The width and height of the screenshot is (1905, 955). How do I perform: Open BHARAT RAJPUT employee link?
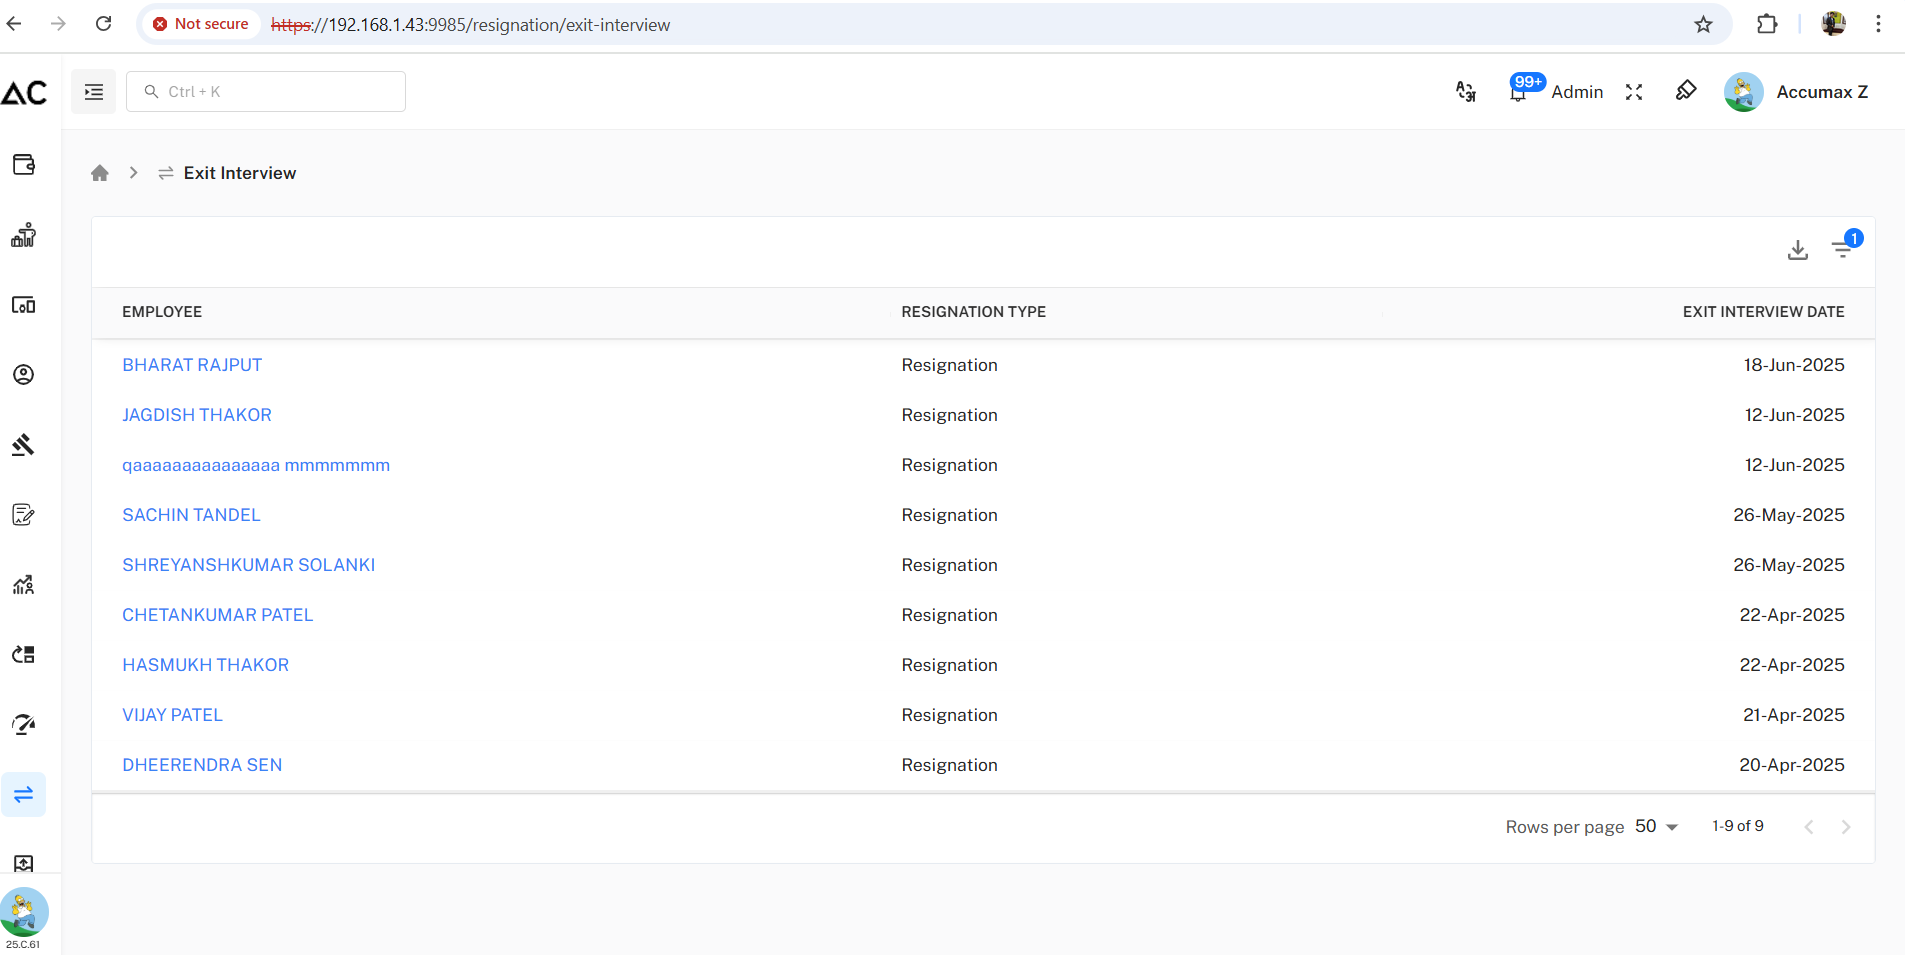192,365
